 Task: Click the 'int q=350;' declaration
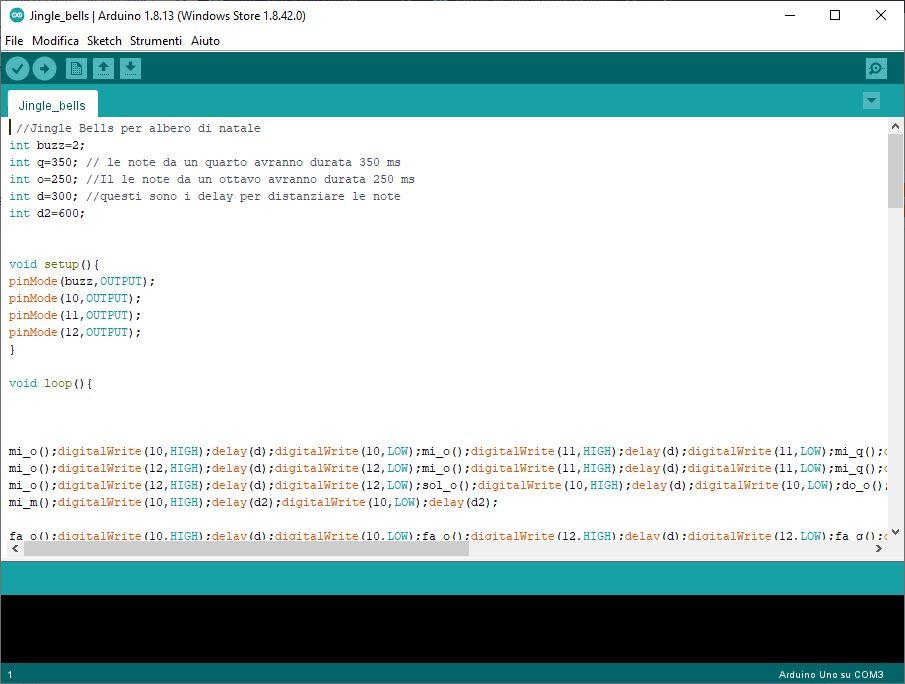(x=43, y=162)
